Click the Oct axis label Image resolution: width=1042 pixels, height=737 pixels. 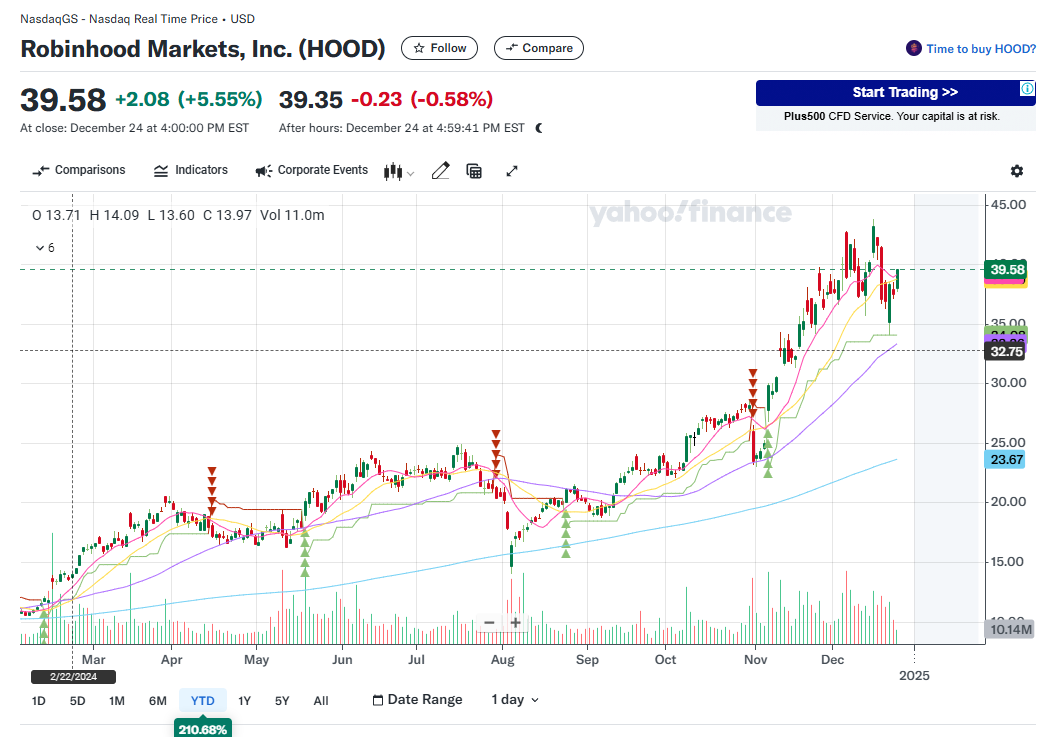pyautogui.click(x=665, y=659)
